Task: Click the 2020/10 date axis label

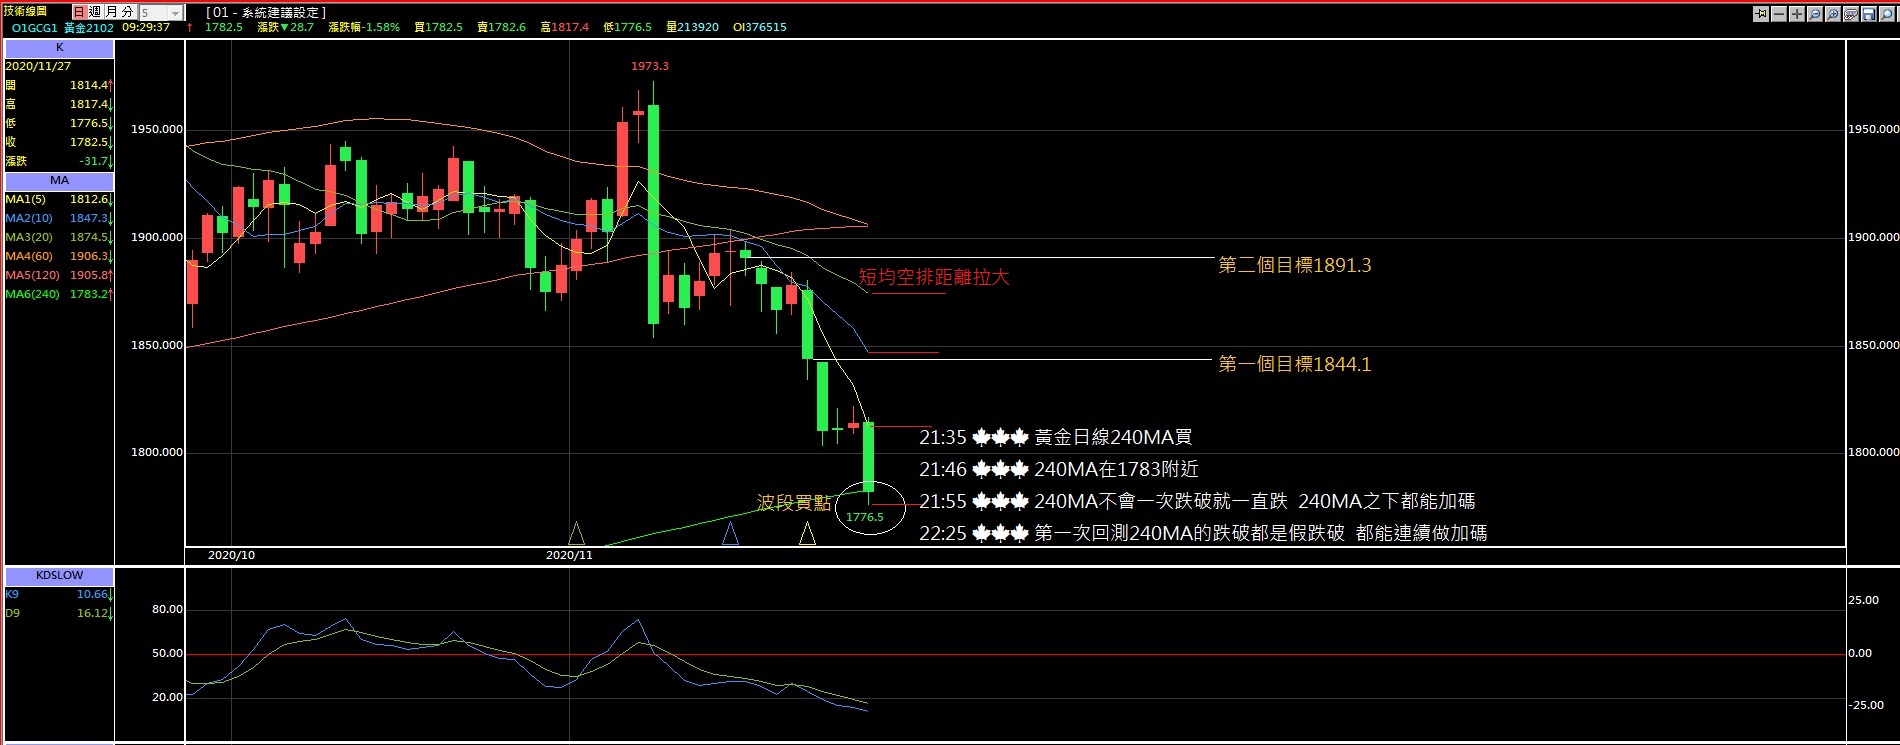Action: [x=231, y=555]
